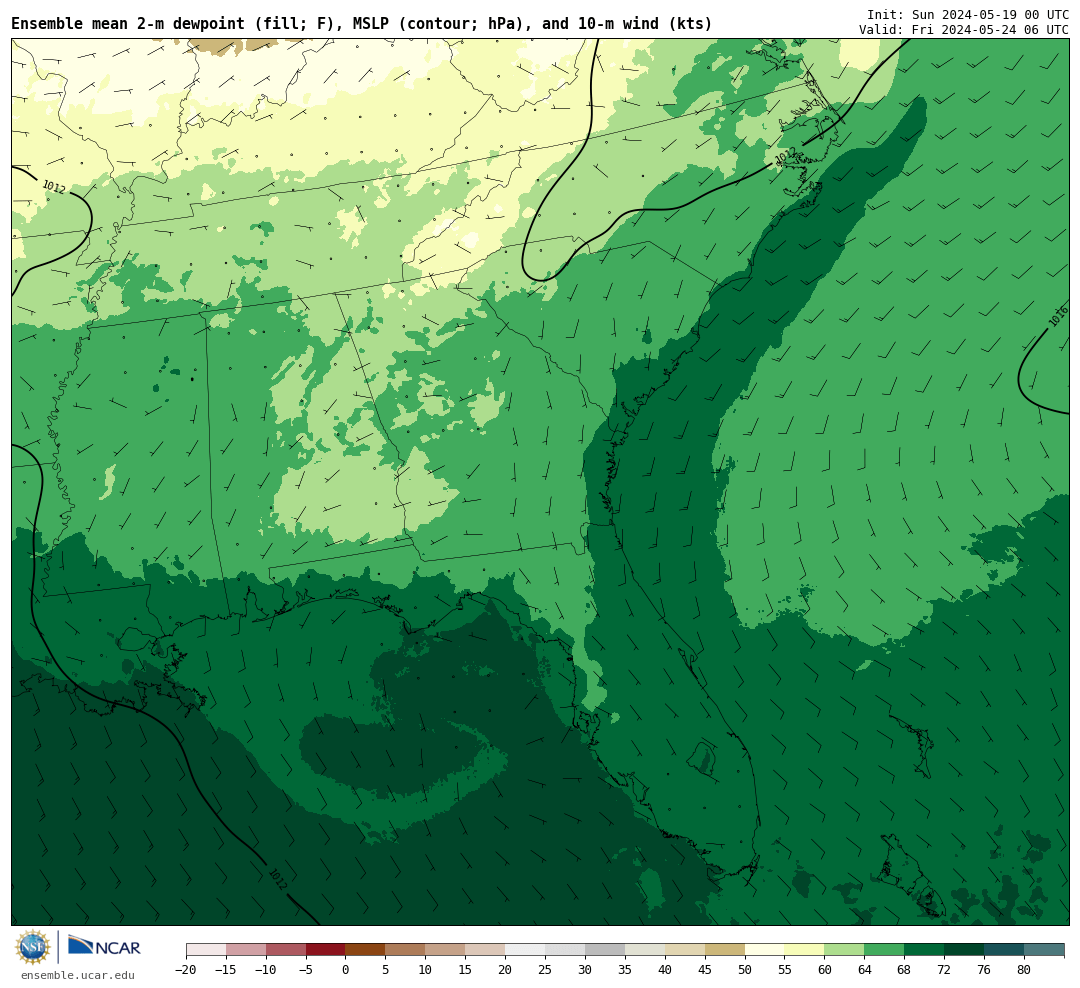Viewport: 1080px width, 988px height.
Task: Click the map title text
Action: point(362,24)
